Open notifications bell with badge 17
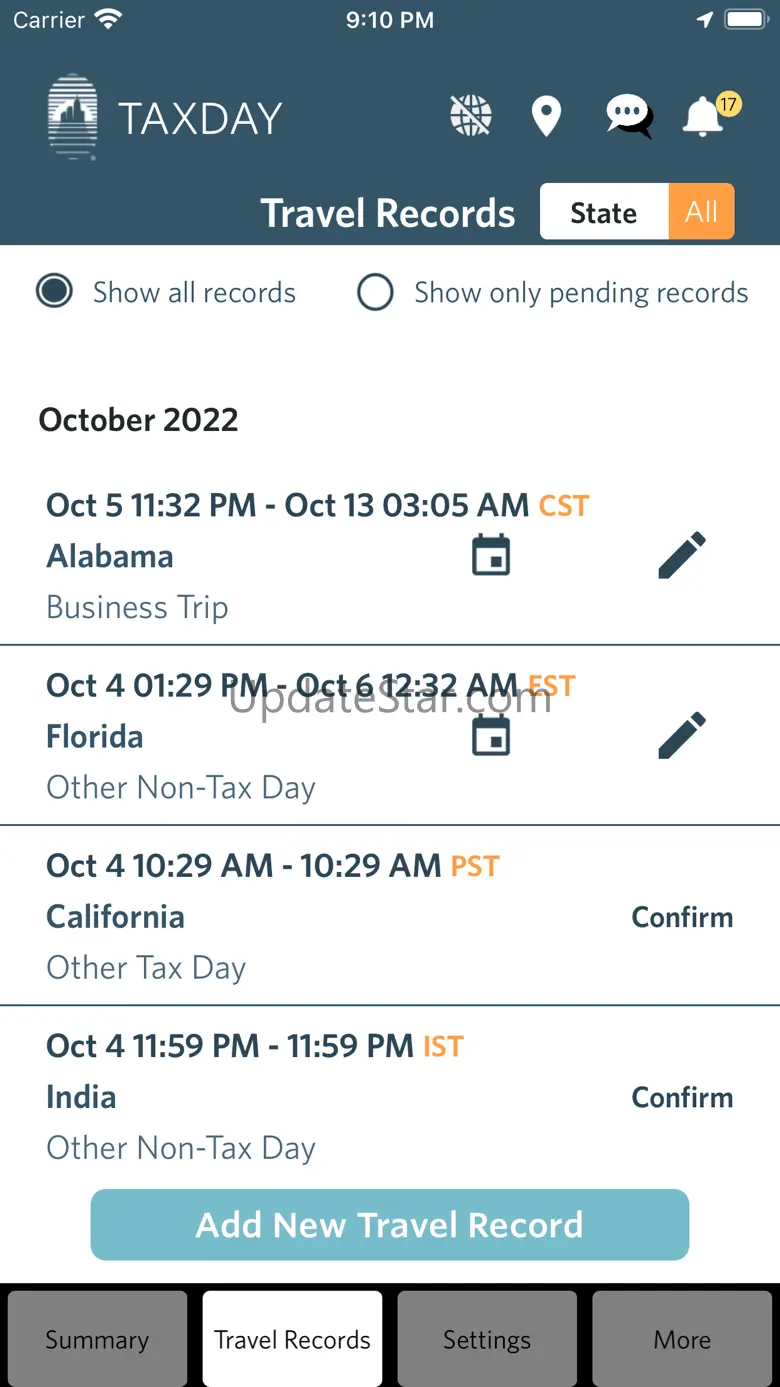The image size is (780, 1387). pos(705,117)
